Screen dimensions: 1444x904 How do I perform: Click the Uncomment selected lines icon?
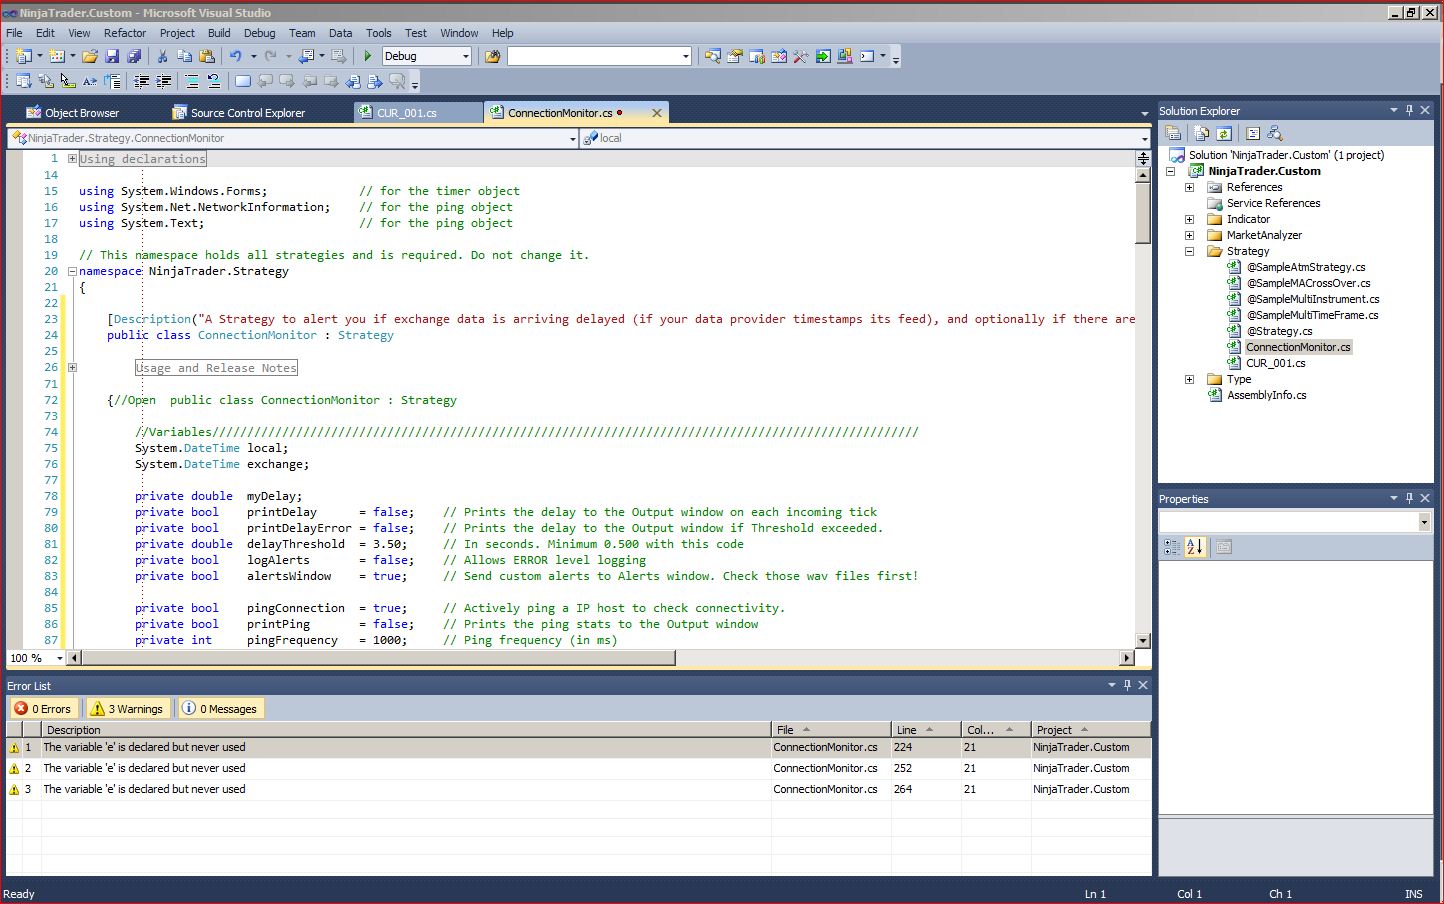pyautogui.click(x=214, y=81)
